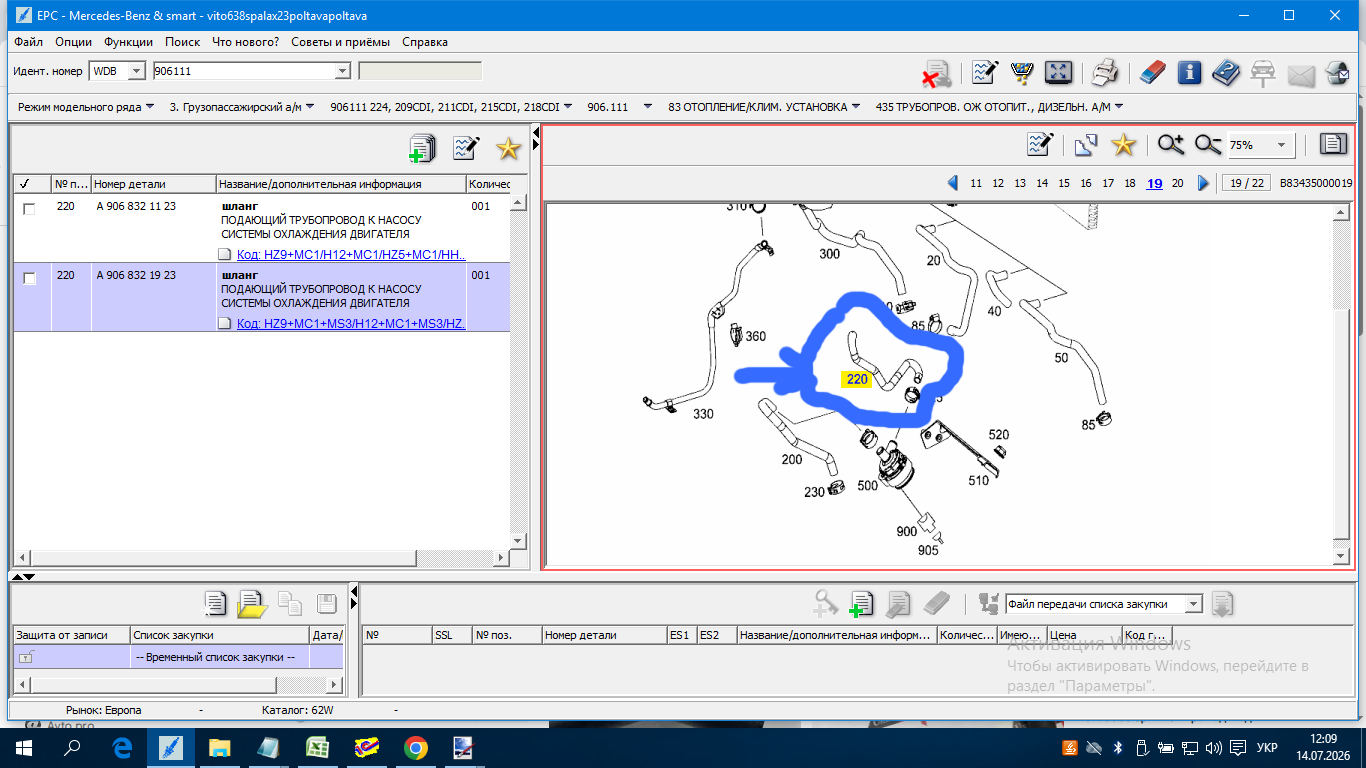Zoom out the diagram with magnifier minus
Image resolution: width=1366 pixels, height=768 pixels.
point(1208,145)
